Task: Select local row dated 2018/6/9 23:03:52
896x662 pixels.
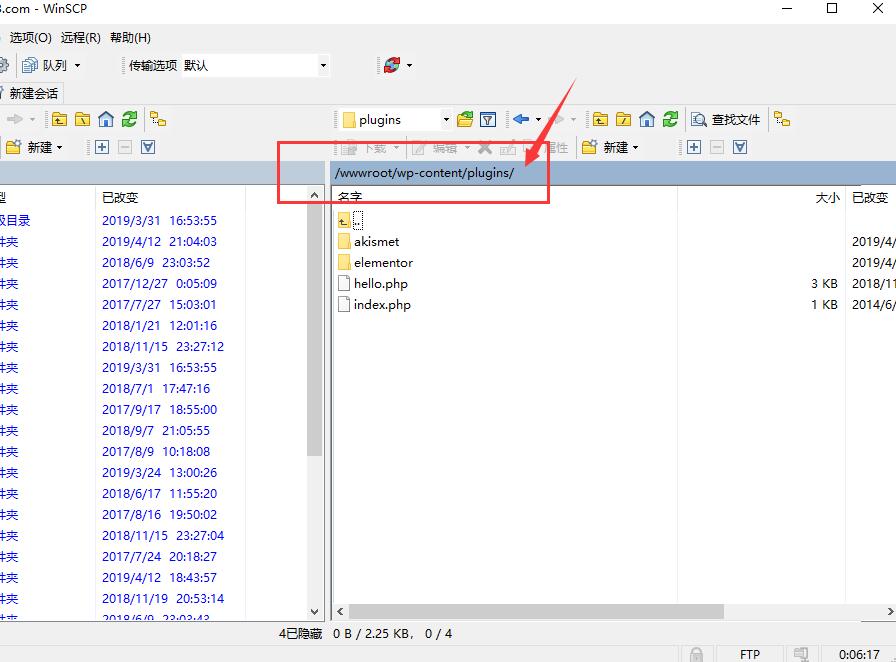Action: tap(156, 263)
